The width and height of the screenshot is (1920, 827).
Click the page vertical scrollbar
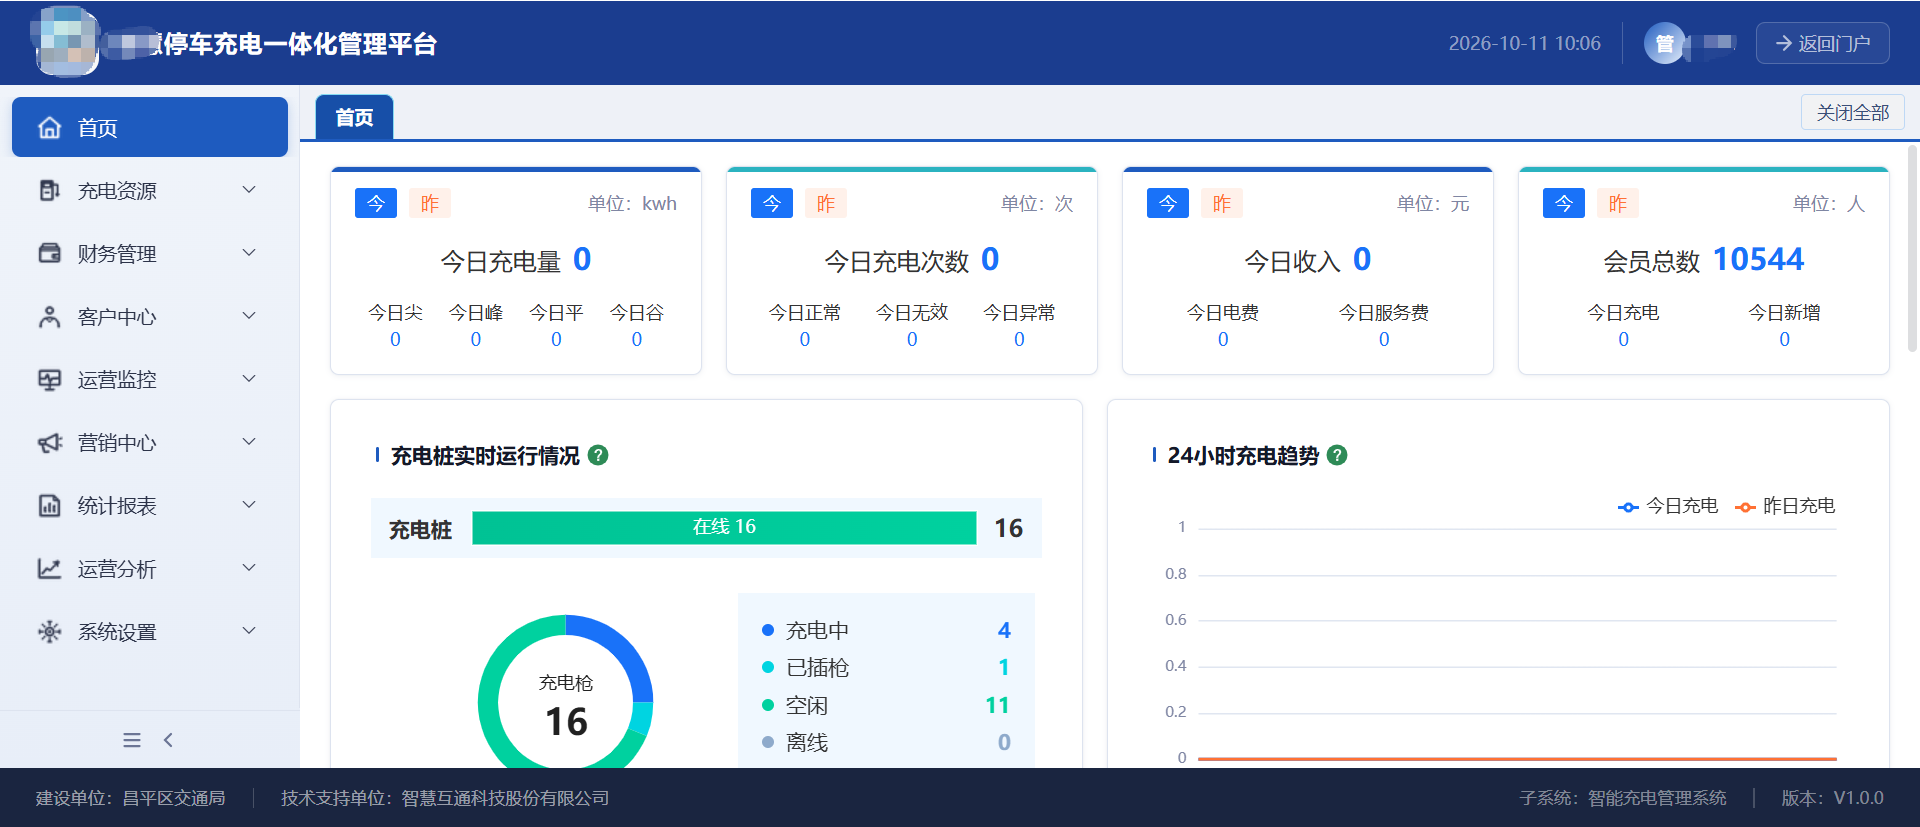coord(1912,250)
